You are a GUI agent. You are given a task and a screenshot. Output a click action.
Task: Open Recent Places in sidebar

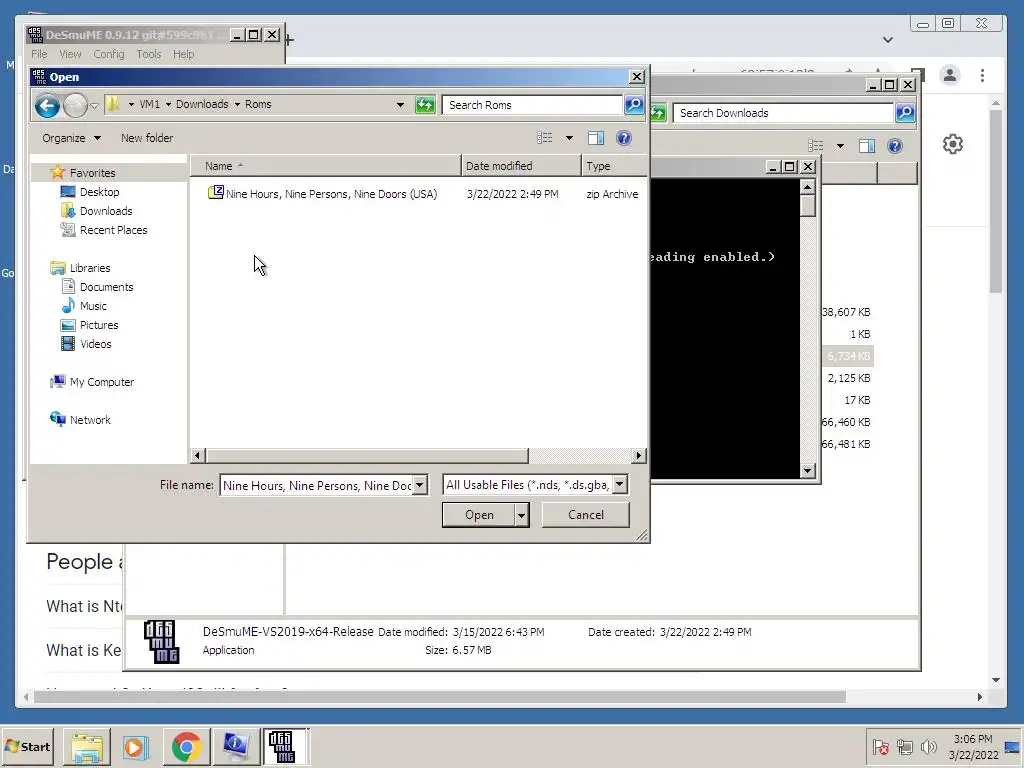pos(114,230)
